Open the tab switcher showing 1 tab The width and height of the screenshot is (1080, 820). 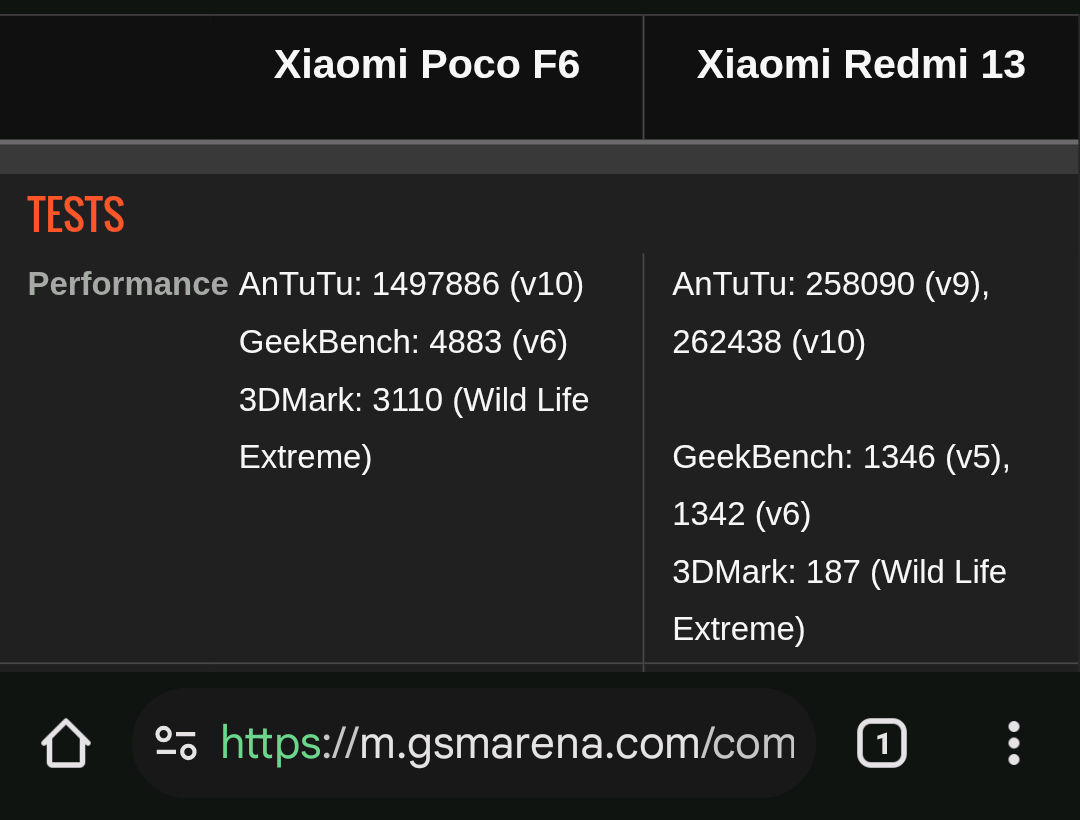[x=881, y=743]
